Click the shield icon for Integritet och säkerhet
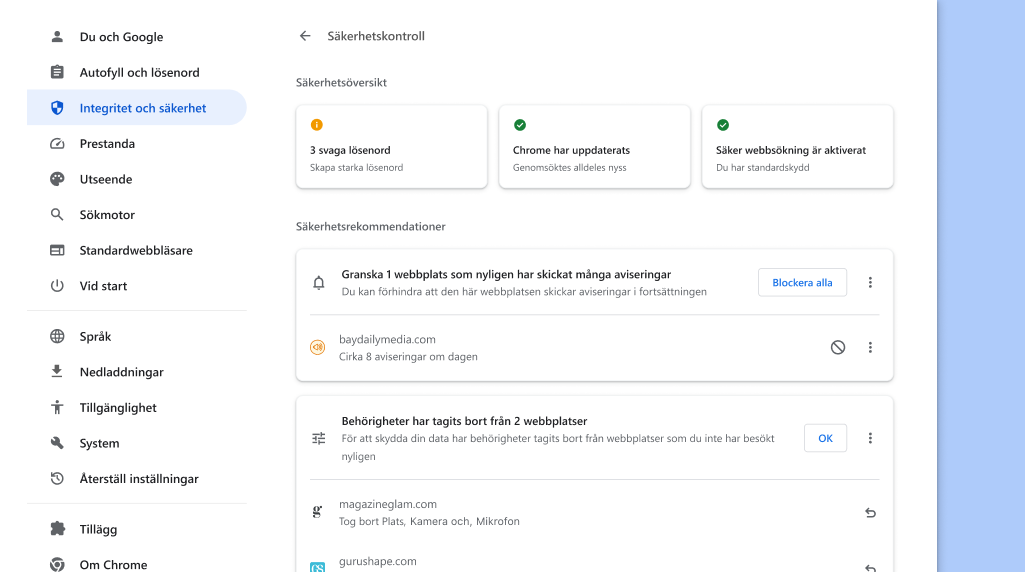This screenshot has width=1025, height=572. (x=58, y=108)
